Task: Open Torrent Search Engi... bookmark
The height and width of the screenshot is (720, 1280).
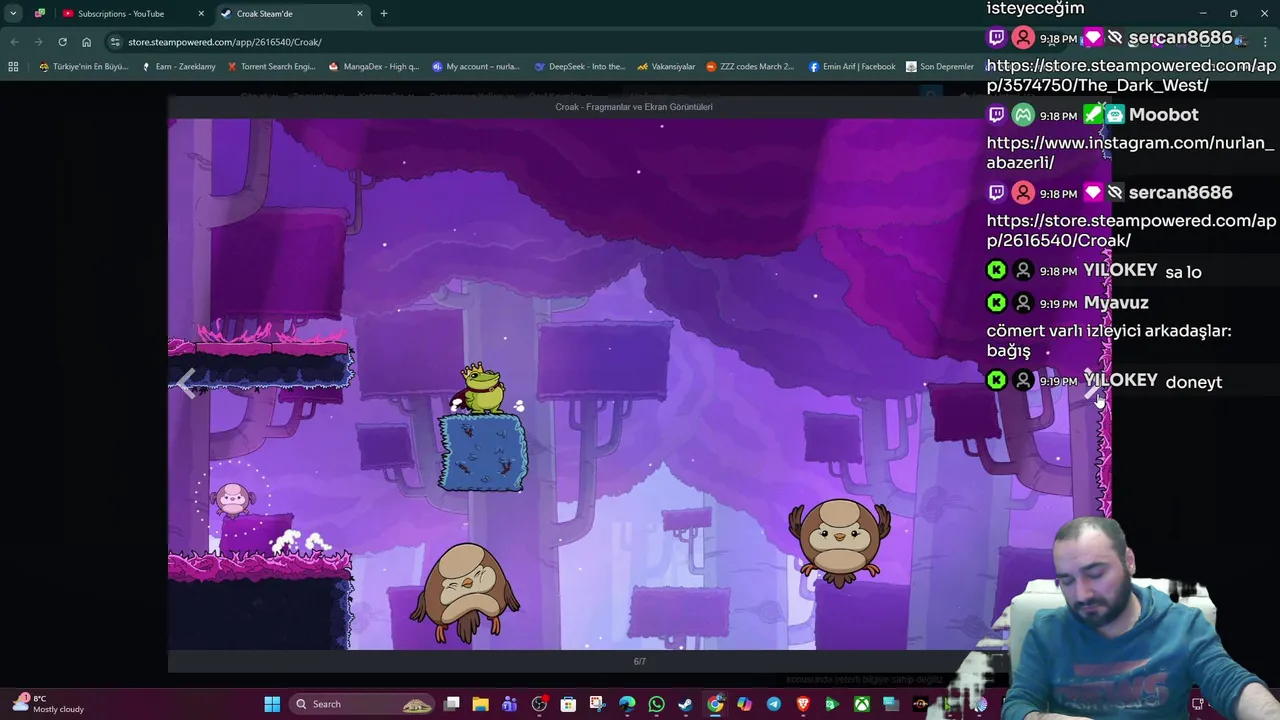Action: (272, 67)
